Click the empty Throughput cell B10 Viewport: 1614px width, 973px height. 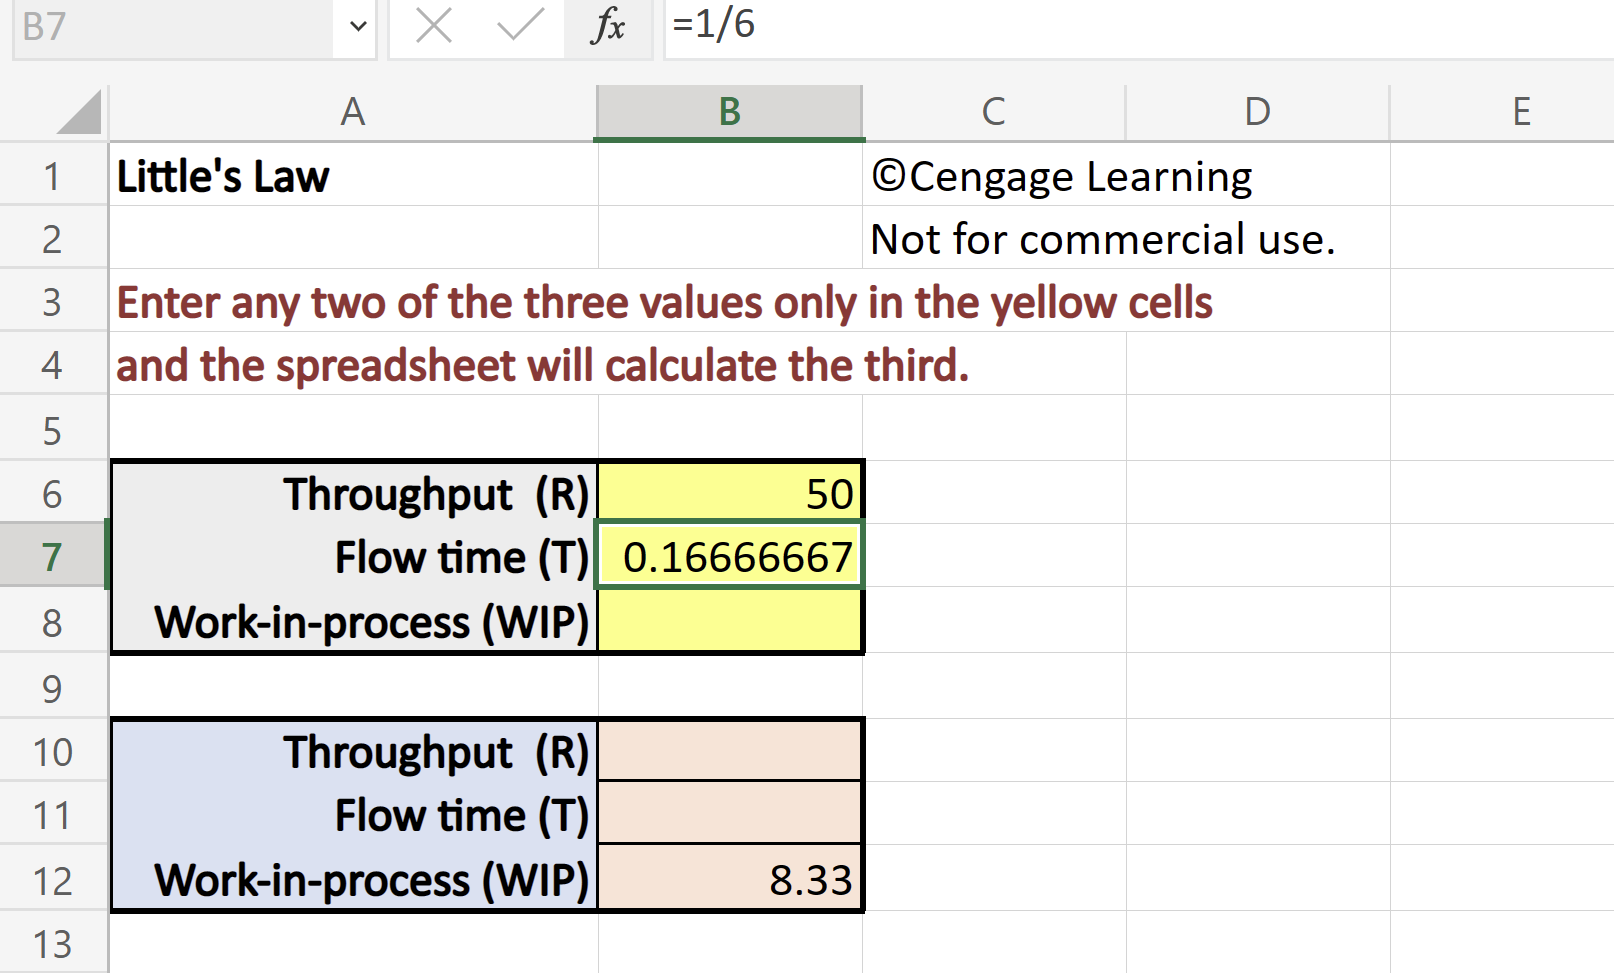728,752
